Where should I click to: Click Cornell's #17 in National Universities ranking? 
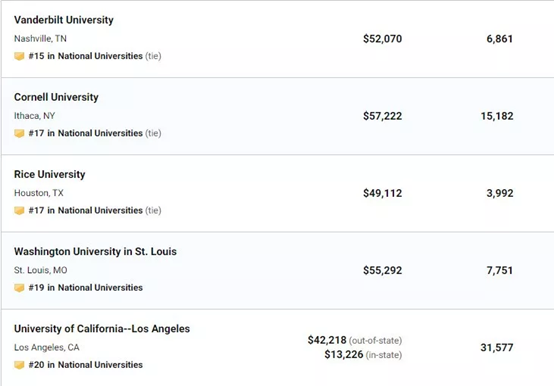click(86, 133)
